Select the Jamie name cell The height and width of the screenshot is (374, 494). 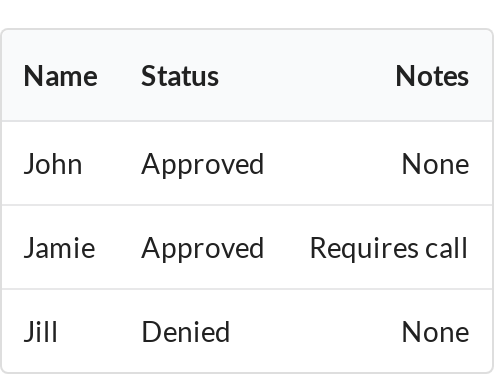click(60, 248)
